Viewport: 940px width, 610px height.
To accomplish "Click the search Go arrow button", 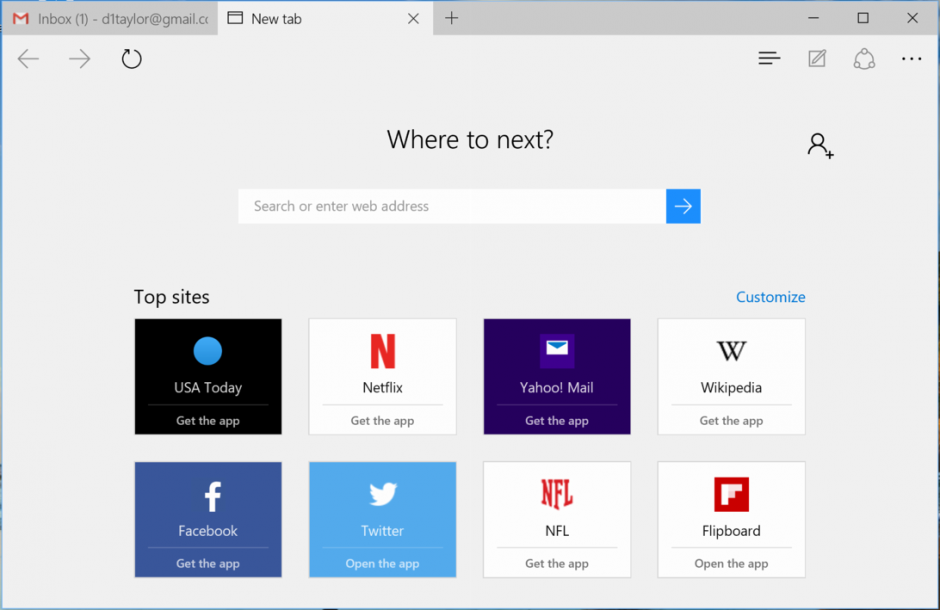I will (x=683, y=206).
